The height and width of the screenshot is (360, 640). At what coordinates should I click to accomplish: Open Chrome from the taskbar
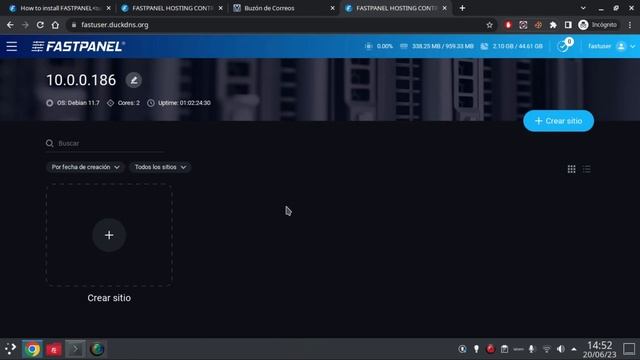tap(32, 349)
